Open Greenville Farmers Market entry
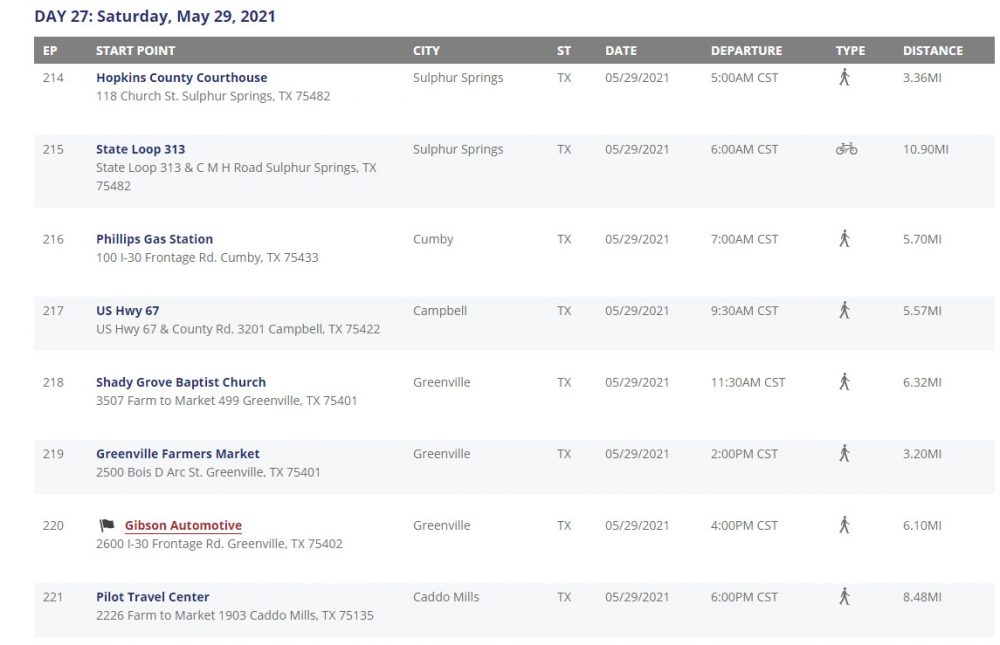This screenshot has width=1000, height=645. (178, 453)
